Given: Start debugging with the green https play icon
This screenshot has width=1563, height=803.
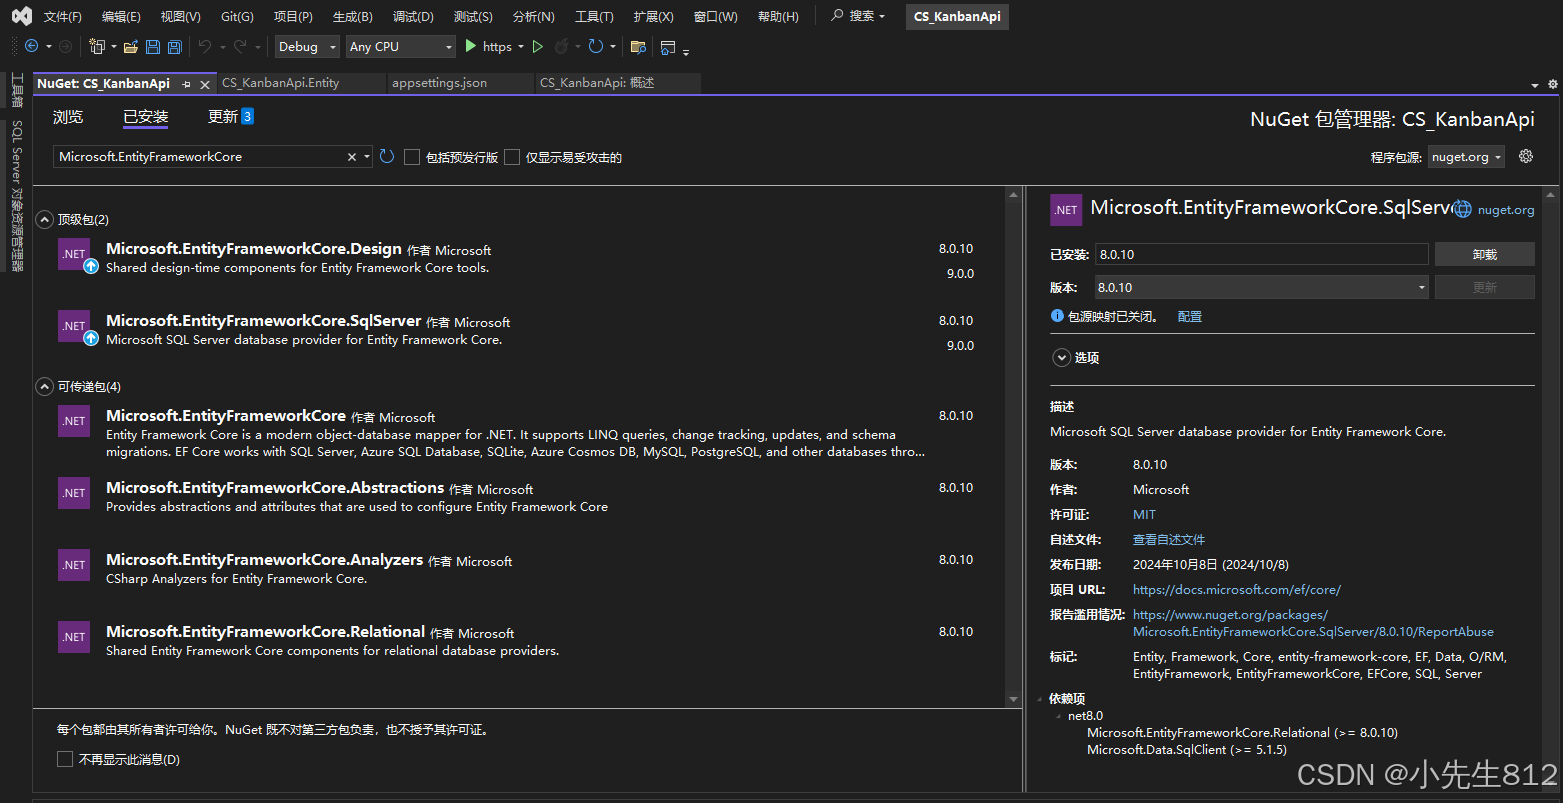Looking at the screenshot, I should (471, 46).
